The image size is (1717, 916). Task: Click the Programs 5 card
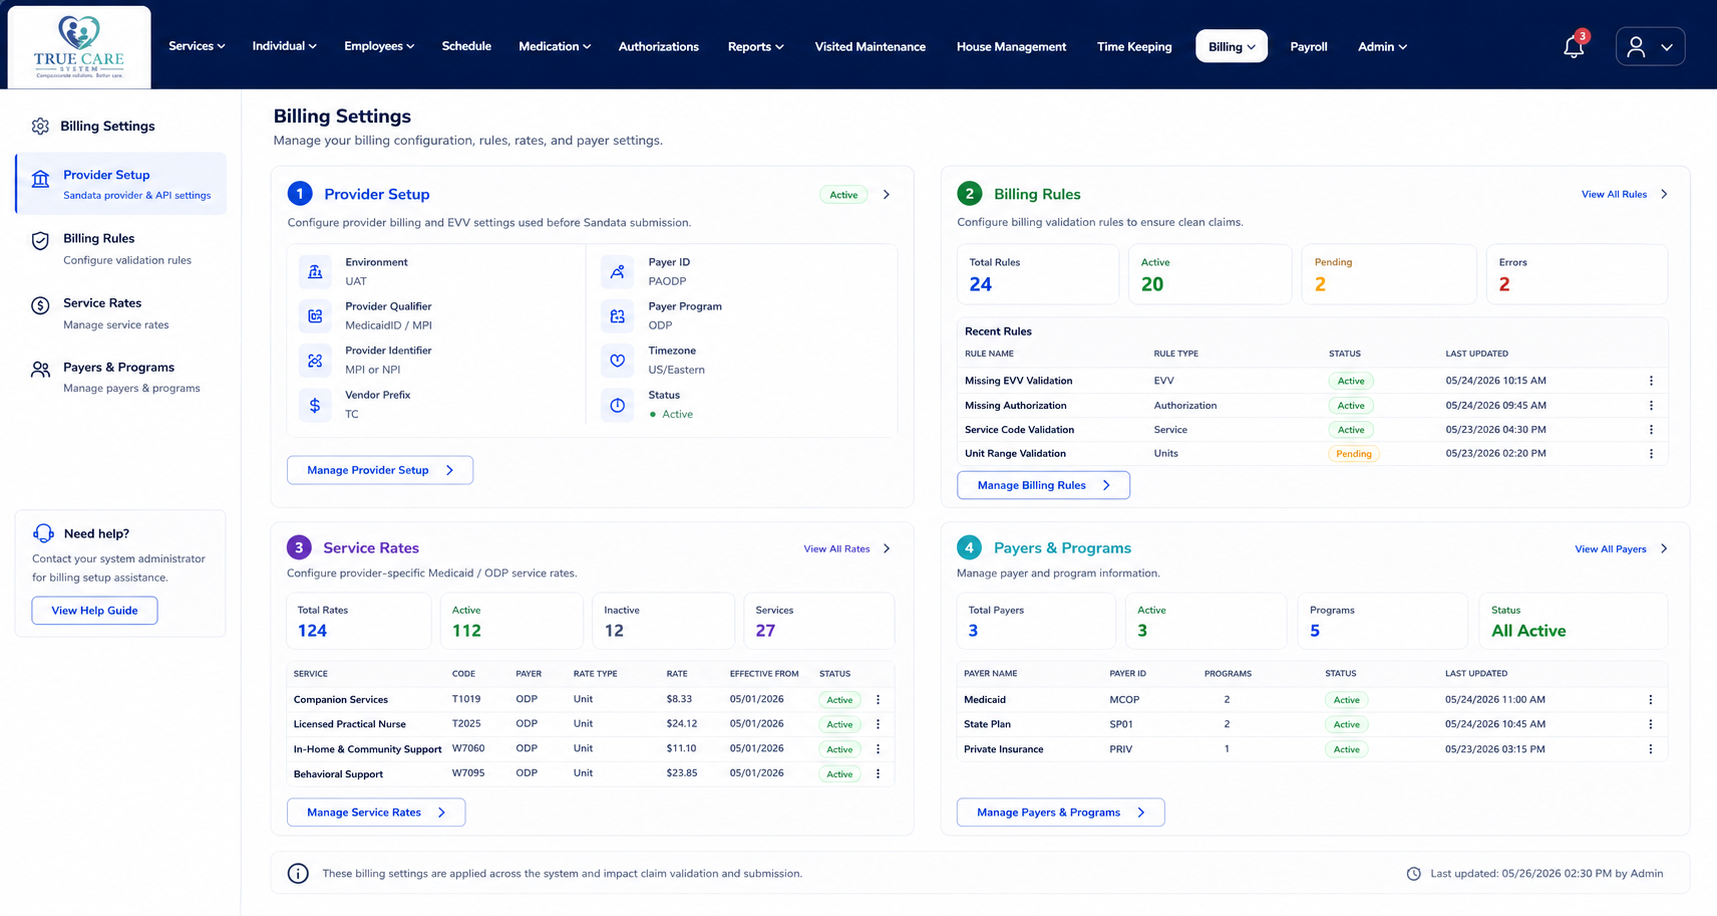(1383, 621)
